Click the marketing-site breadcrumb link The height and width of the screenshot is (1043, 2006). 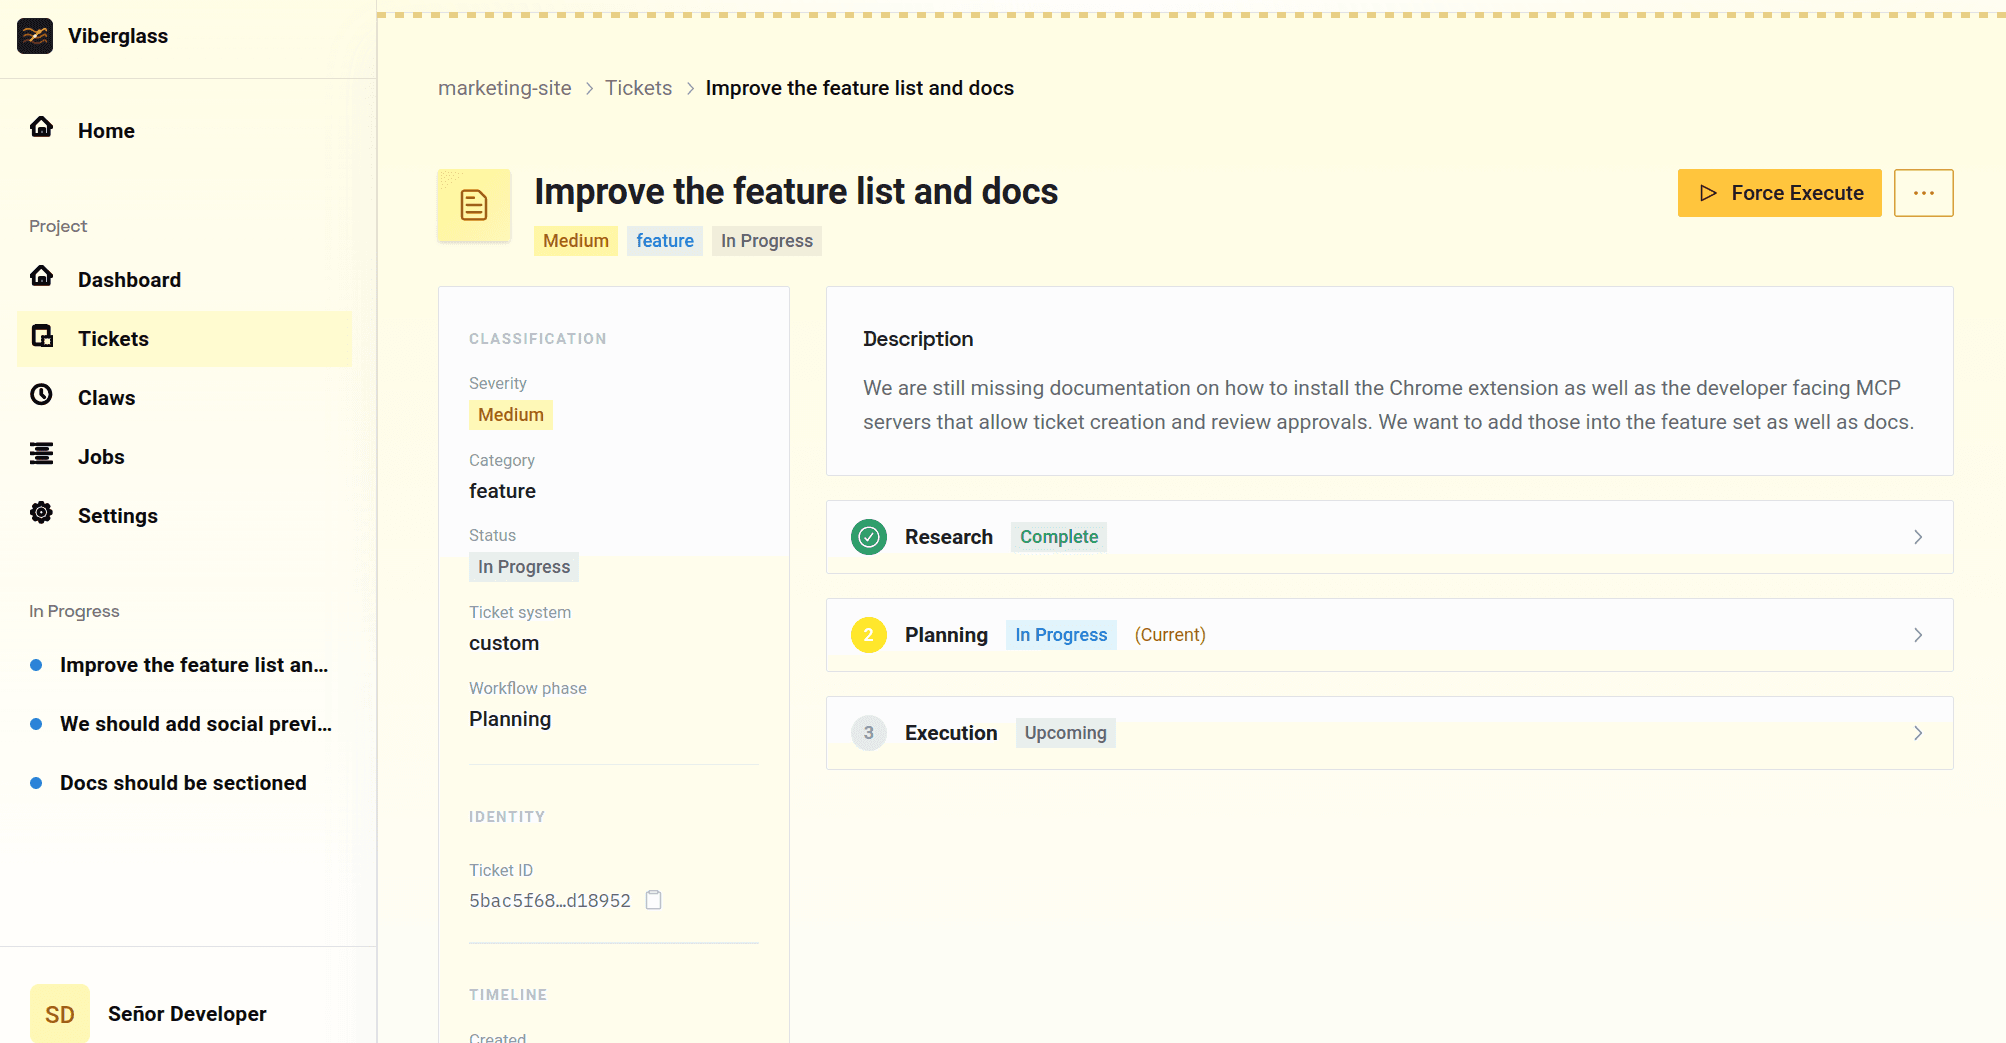pos(505,88)
